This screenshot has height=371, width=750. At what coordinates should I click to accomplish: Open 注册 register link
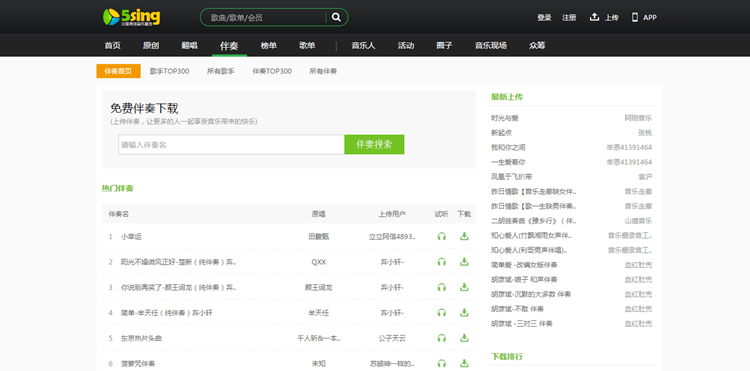tap(569, 18)
